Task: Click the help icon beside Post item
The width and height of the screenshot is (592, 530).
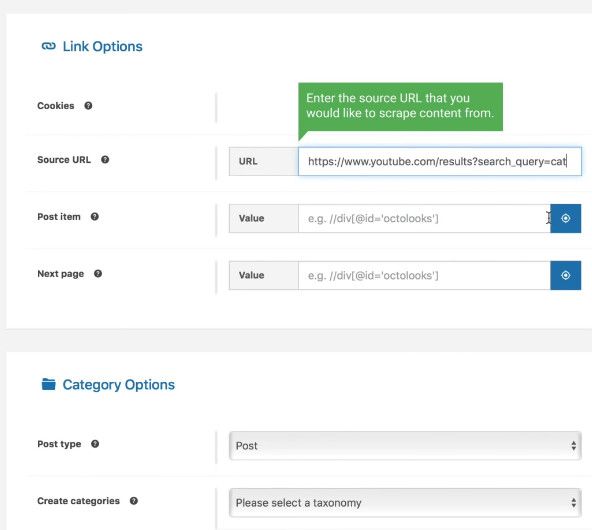Action: tap(95, 217)
